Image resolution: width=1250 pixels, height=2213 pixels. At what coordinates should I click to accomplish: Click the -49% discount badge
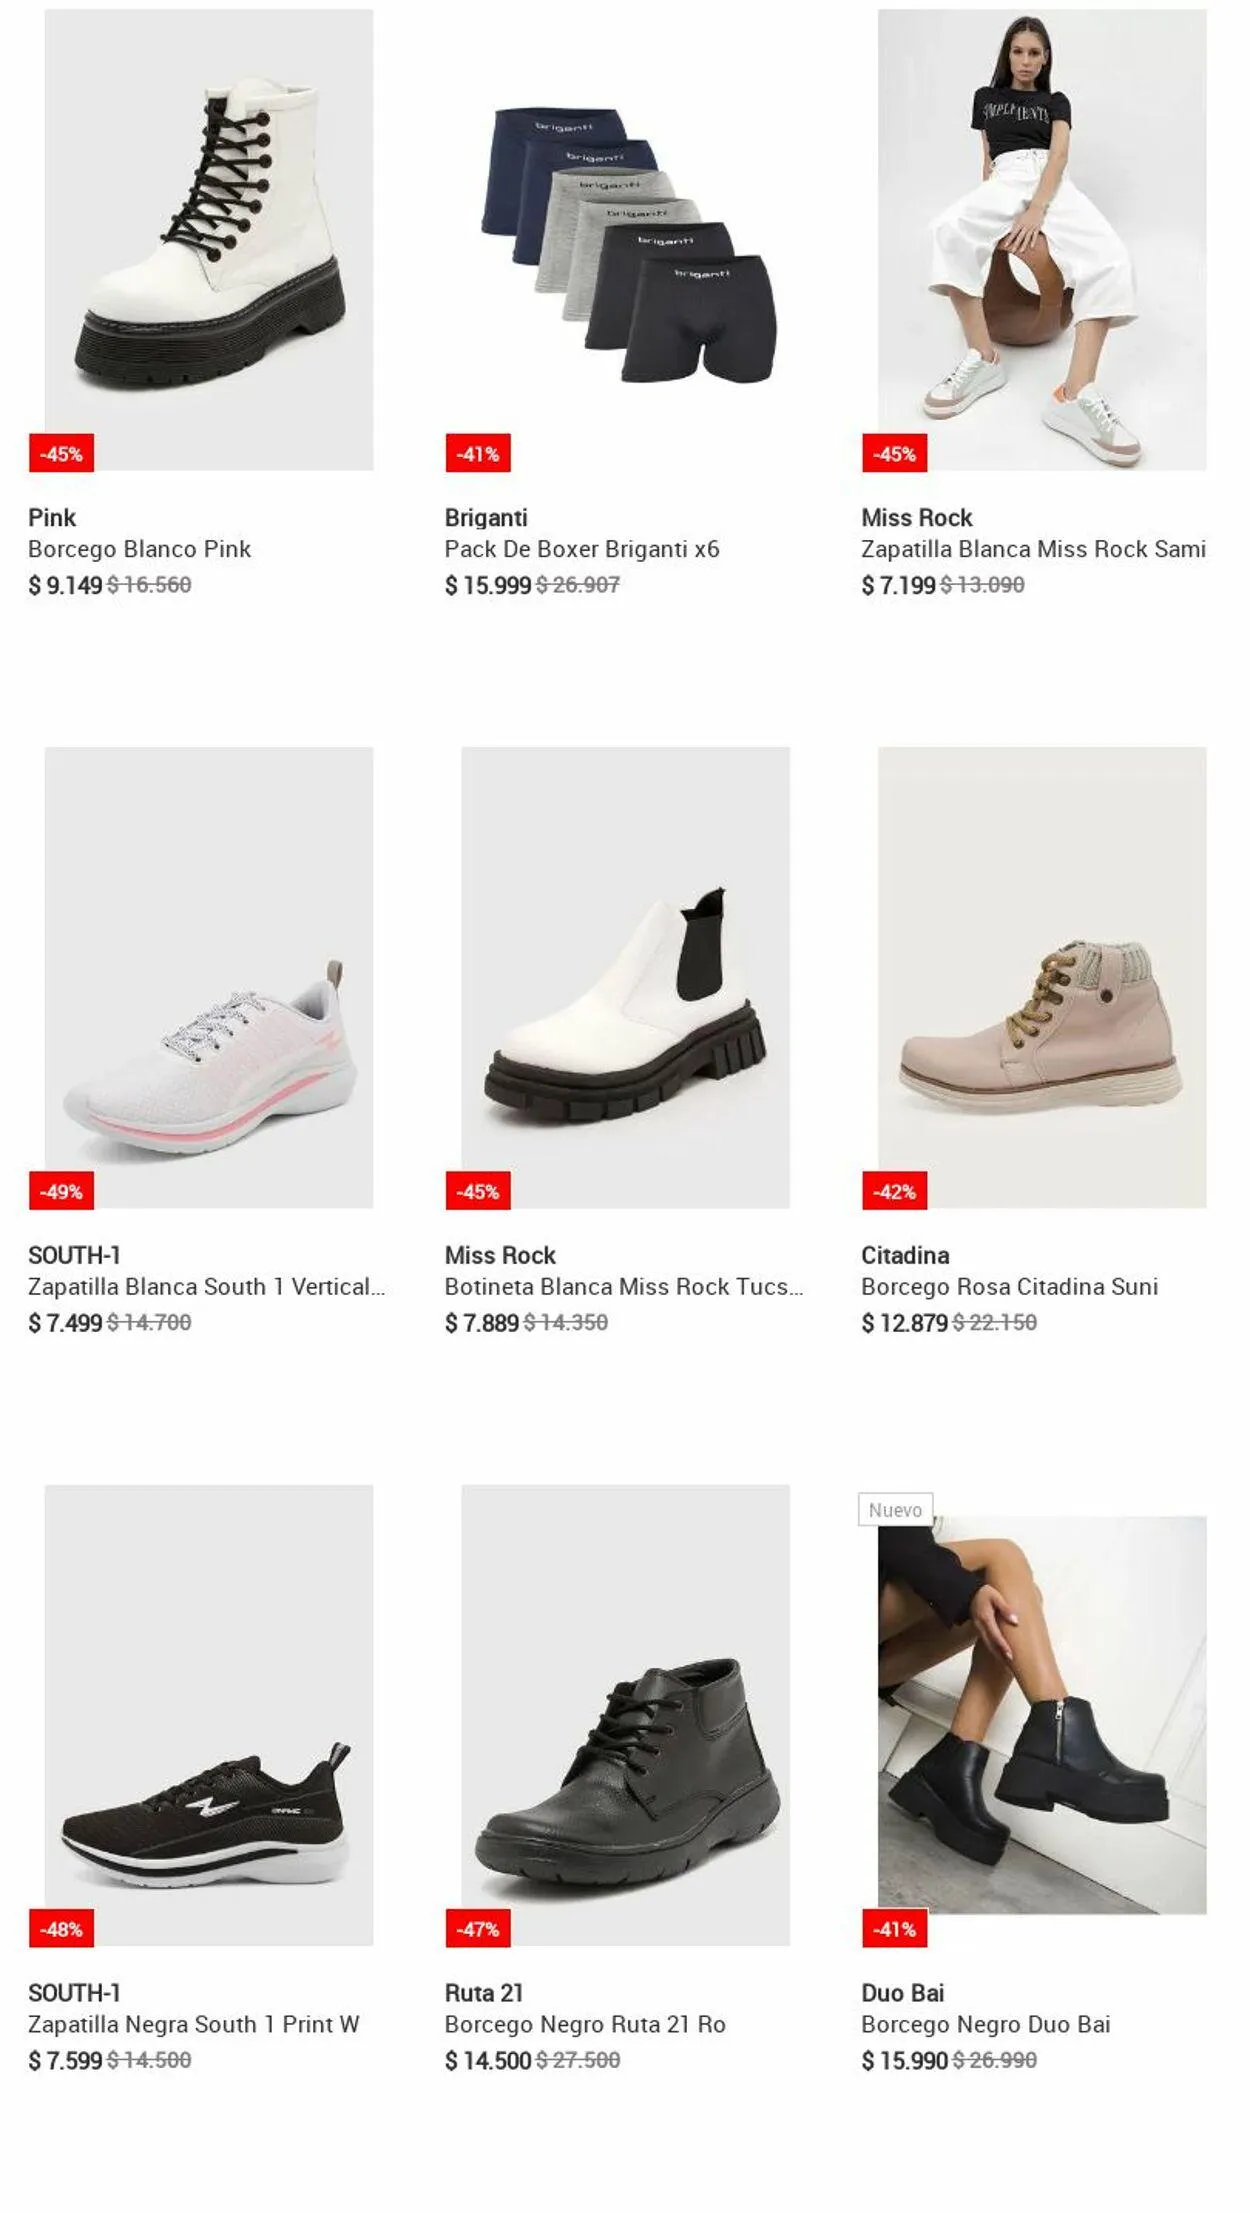coord(61,1191)
